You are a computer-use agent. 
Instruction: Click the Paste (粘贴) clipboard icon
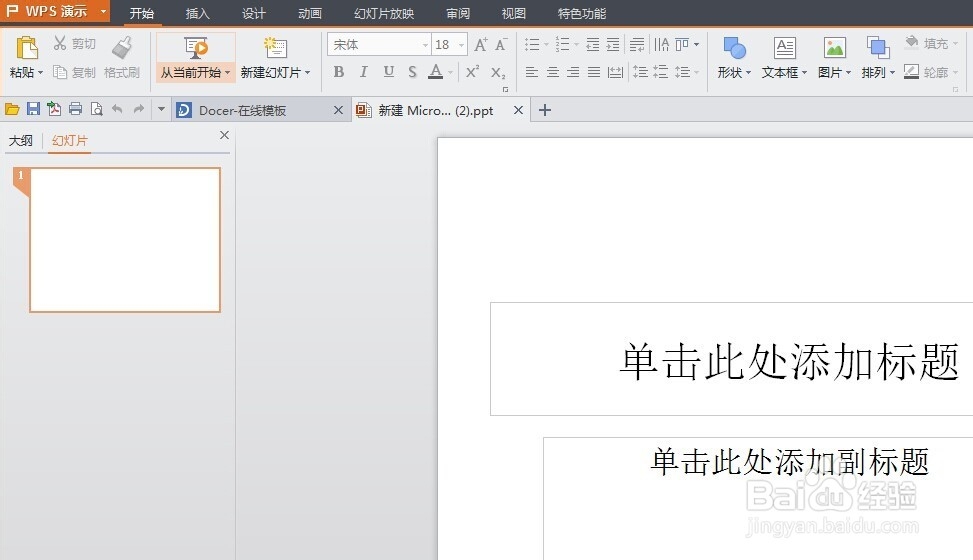27,48
